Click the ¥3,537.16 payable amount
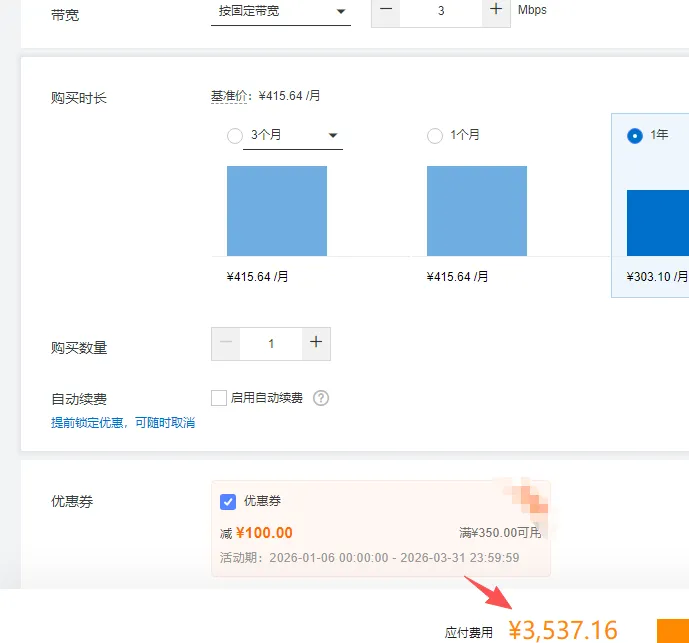Viewport: 689px width, 643px height. tap(563, 630)
